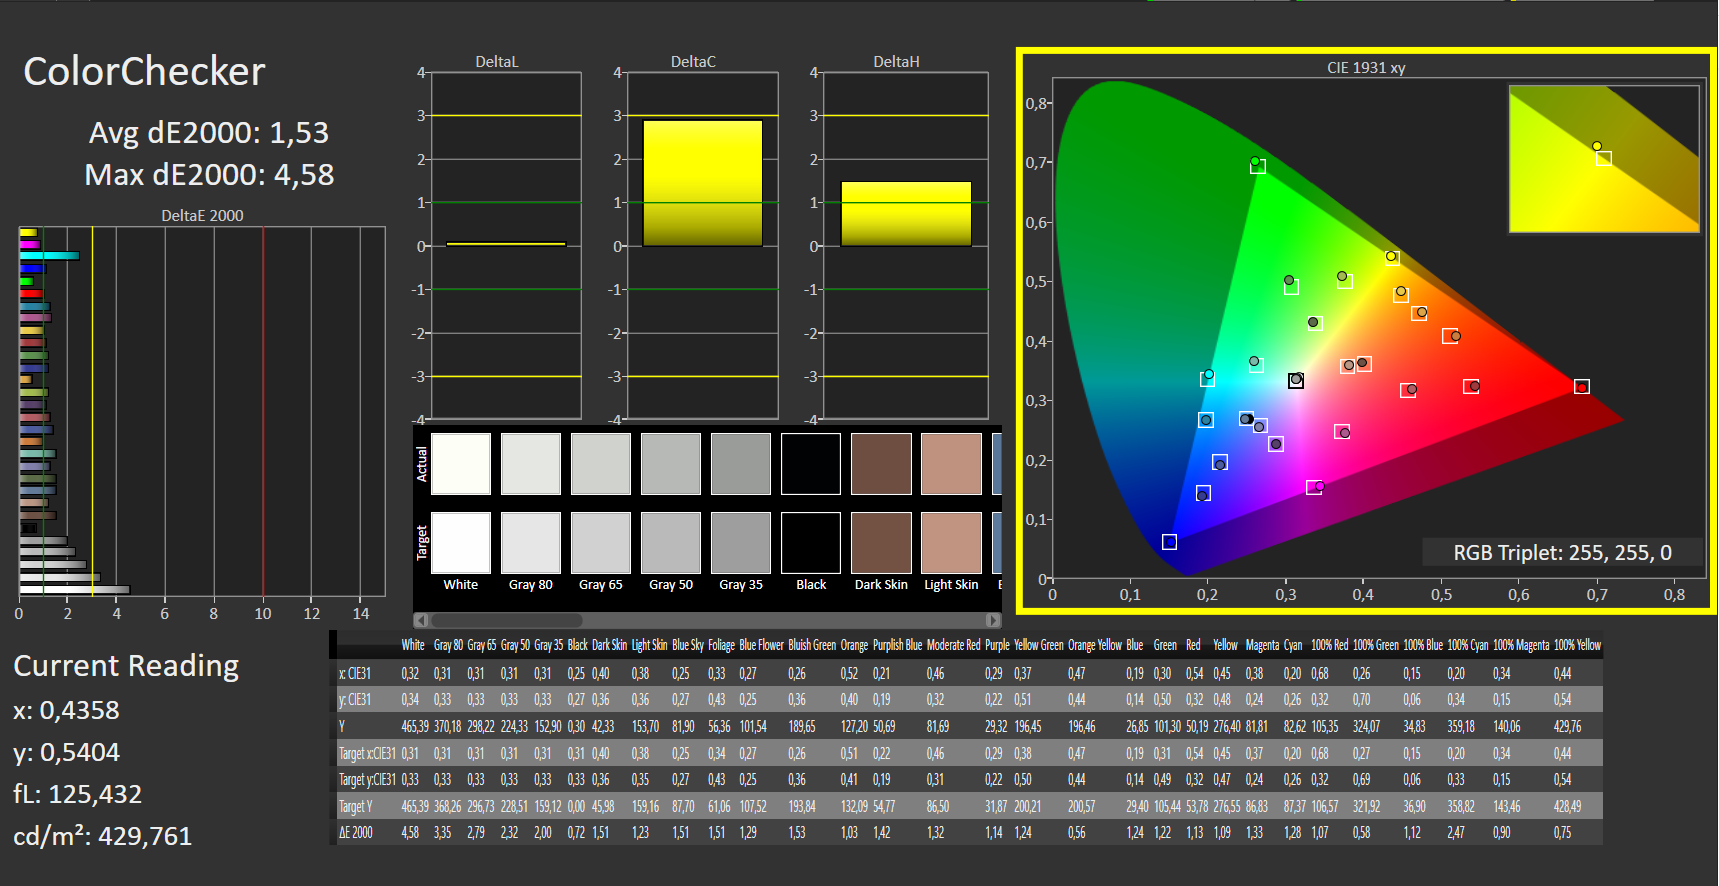Click the 'Dark Skin' column header in data table
The width and height of the screenshot is (1719, 886).
point(609,645)
